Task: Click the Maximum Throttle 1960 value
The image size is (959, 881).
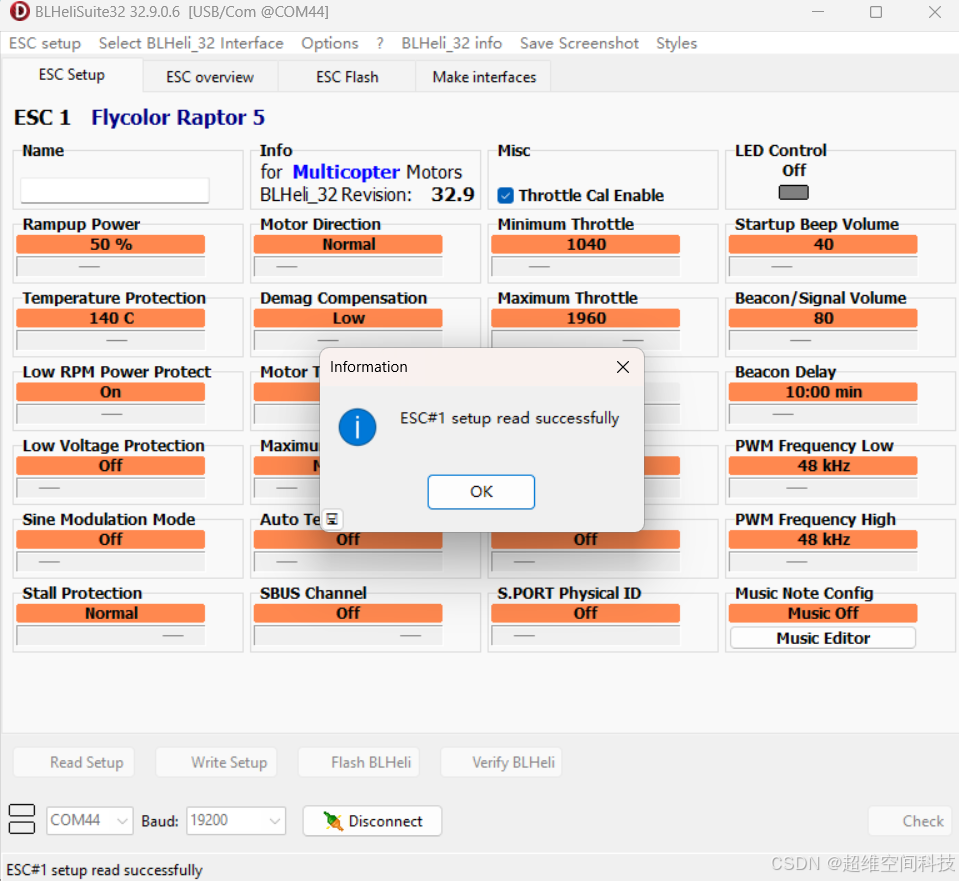Action: pyautogui.click(x=585, y=318)
